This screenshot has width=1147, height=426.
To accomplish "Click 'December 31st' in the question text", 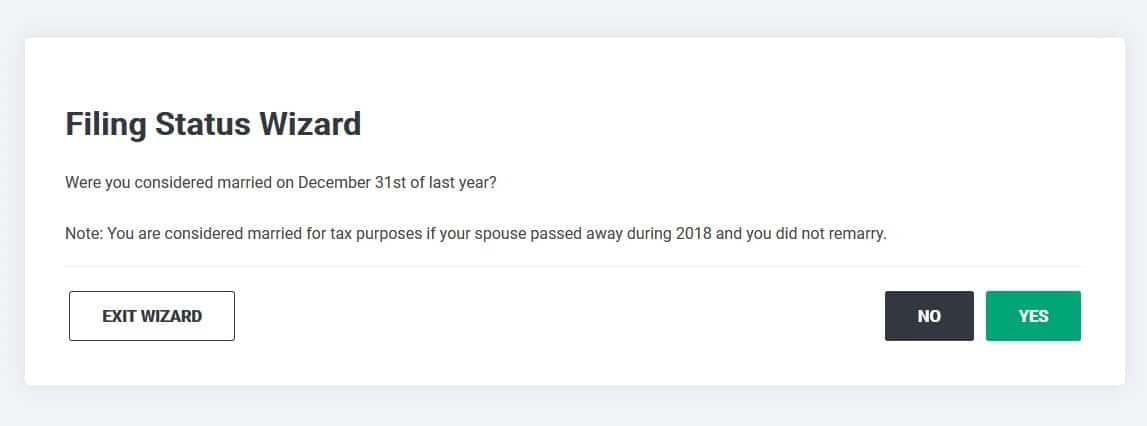I will pyautogui.click(x=345, y=182).
